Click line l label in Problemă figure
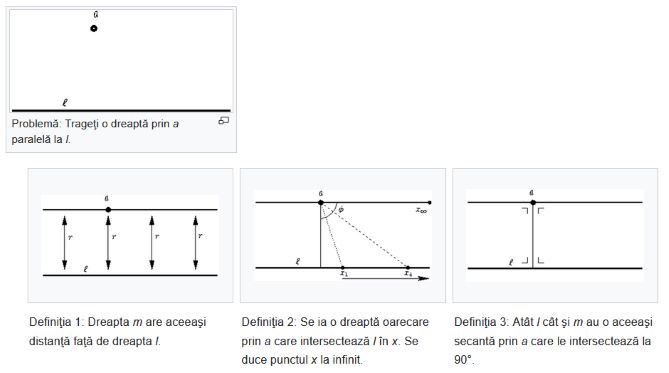 click(x=65, y=102)
